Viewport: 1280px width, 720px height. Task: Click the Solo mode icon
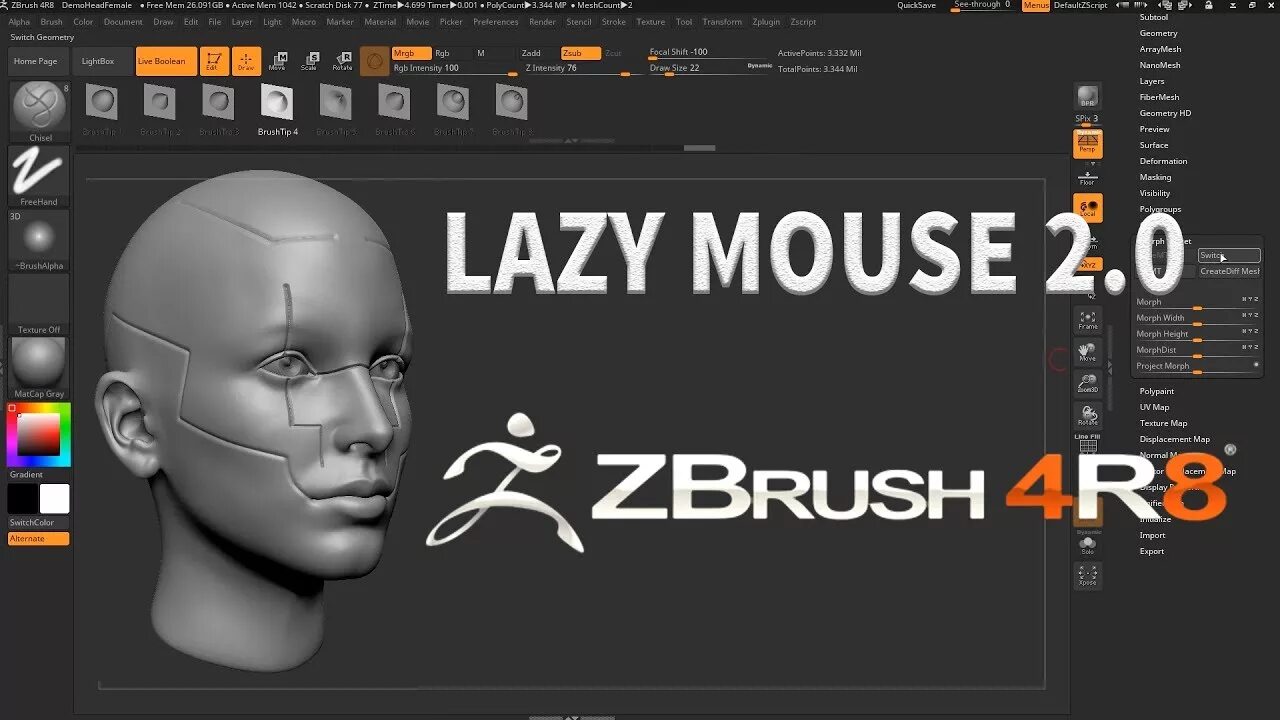tap(1088, 545)
